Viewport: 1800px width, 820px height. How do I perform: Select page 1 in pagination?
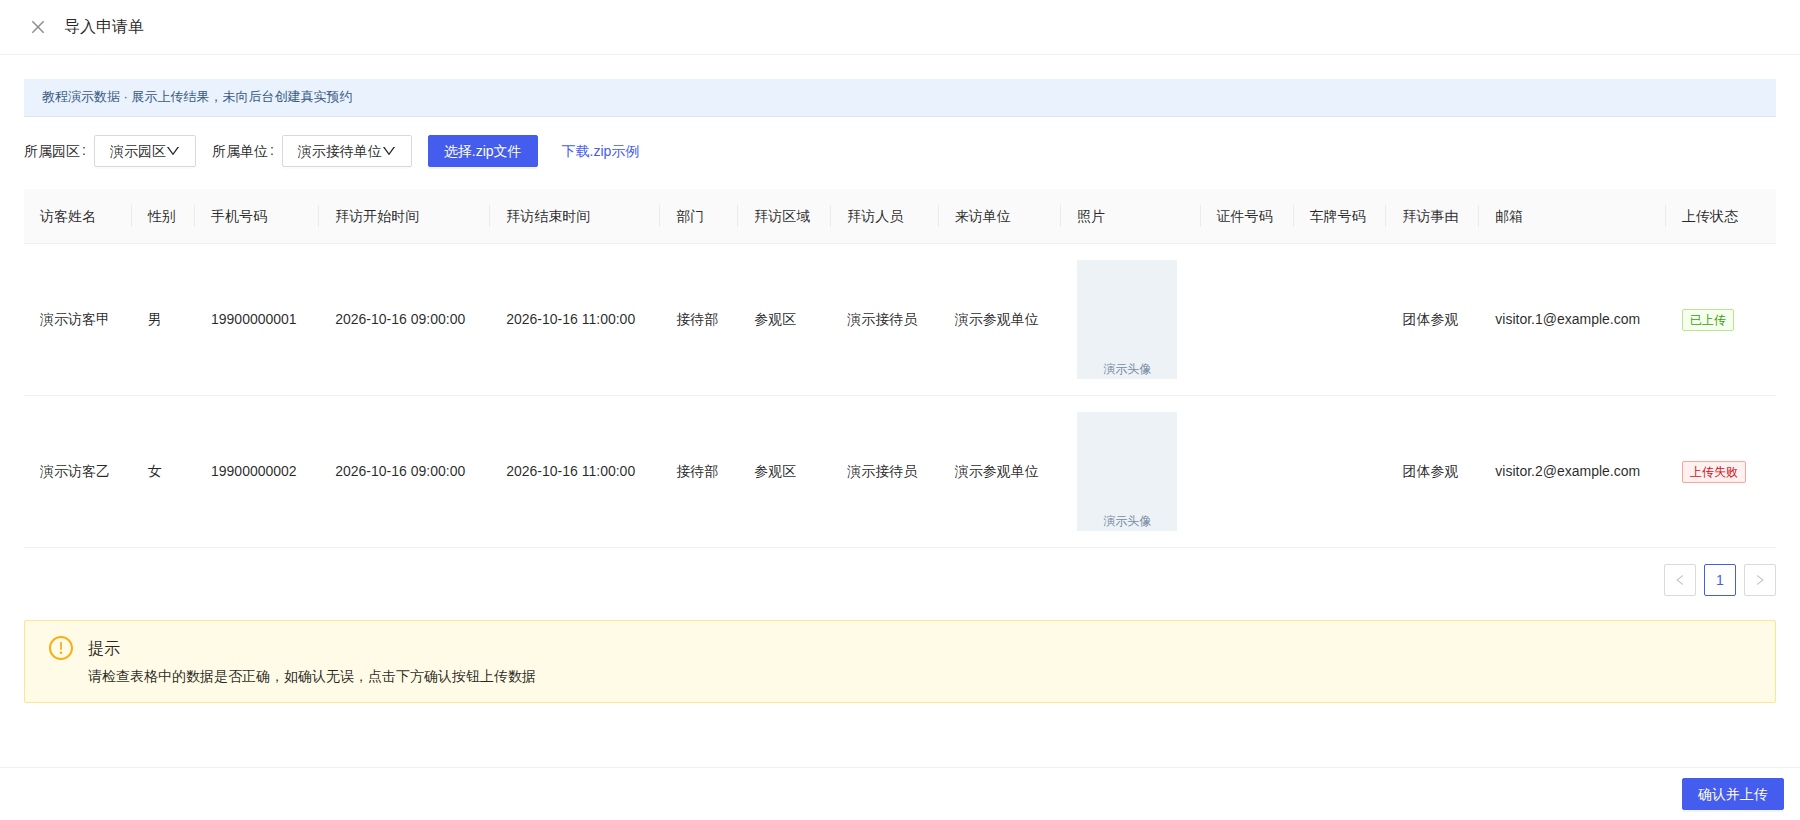pyautogui.click(x=1720, y=580)
